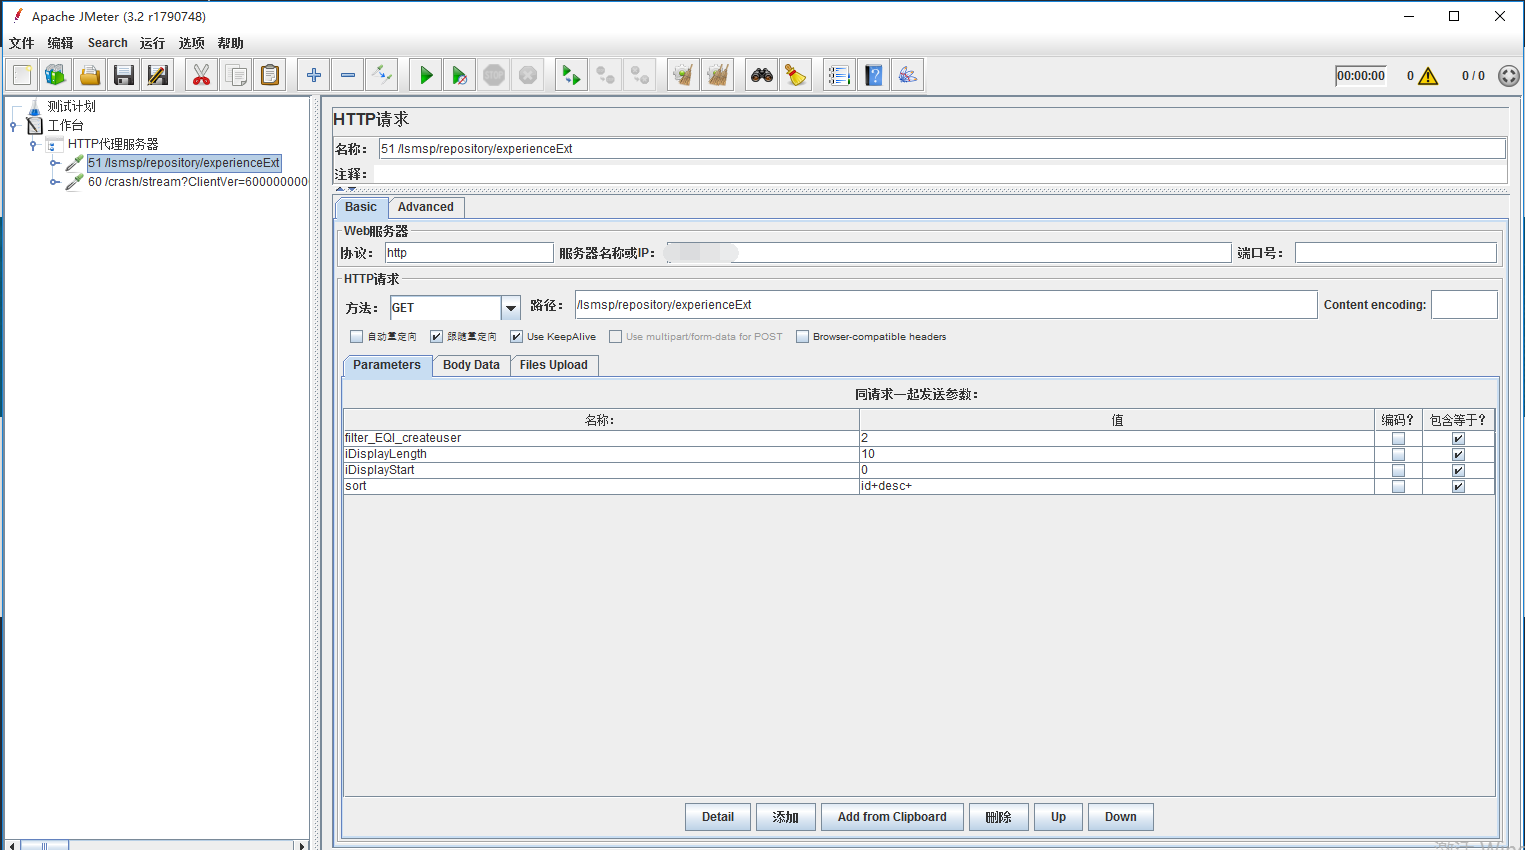Image resolution: width=1525 pixels, height=850 pixels.
Task: Click the Search binoculars icon
Action: [x=762, y=75]
